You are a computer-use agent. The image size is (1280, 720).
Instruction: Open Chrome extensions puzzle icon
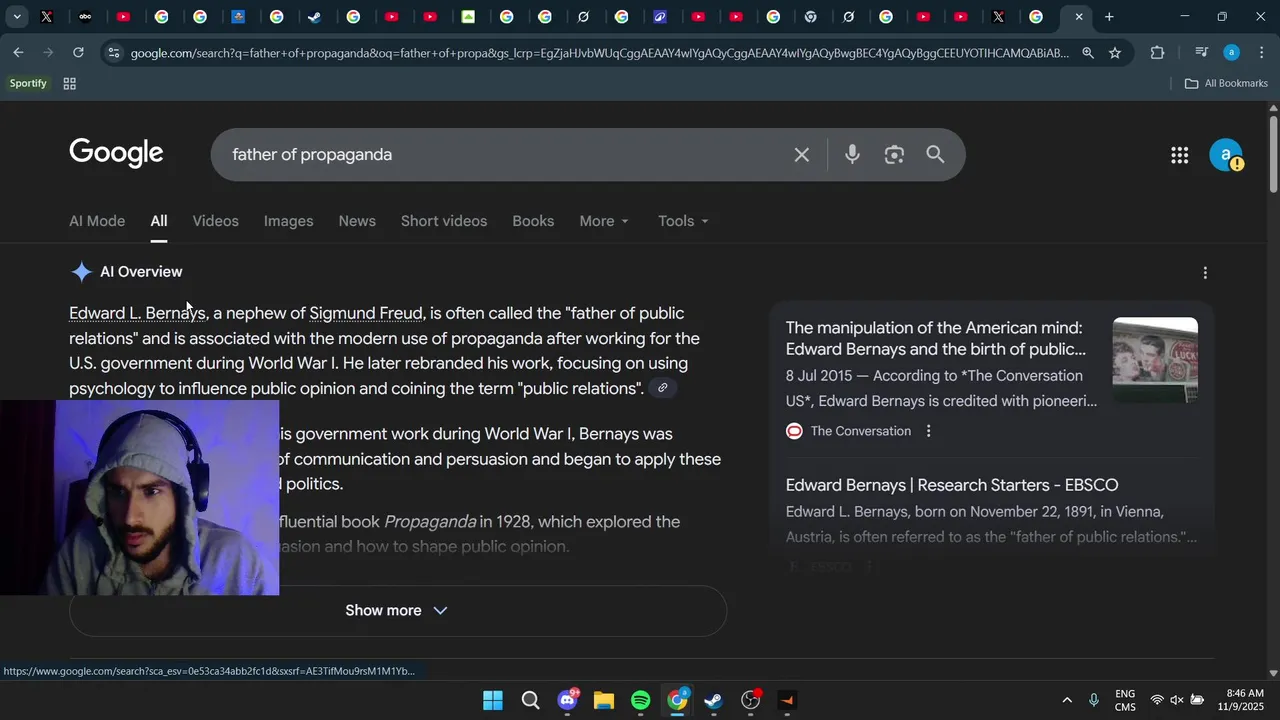[x=1158, y=53]
